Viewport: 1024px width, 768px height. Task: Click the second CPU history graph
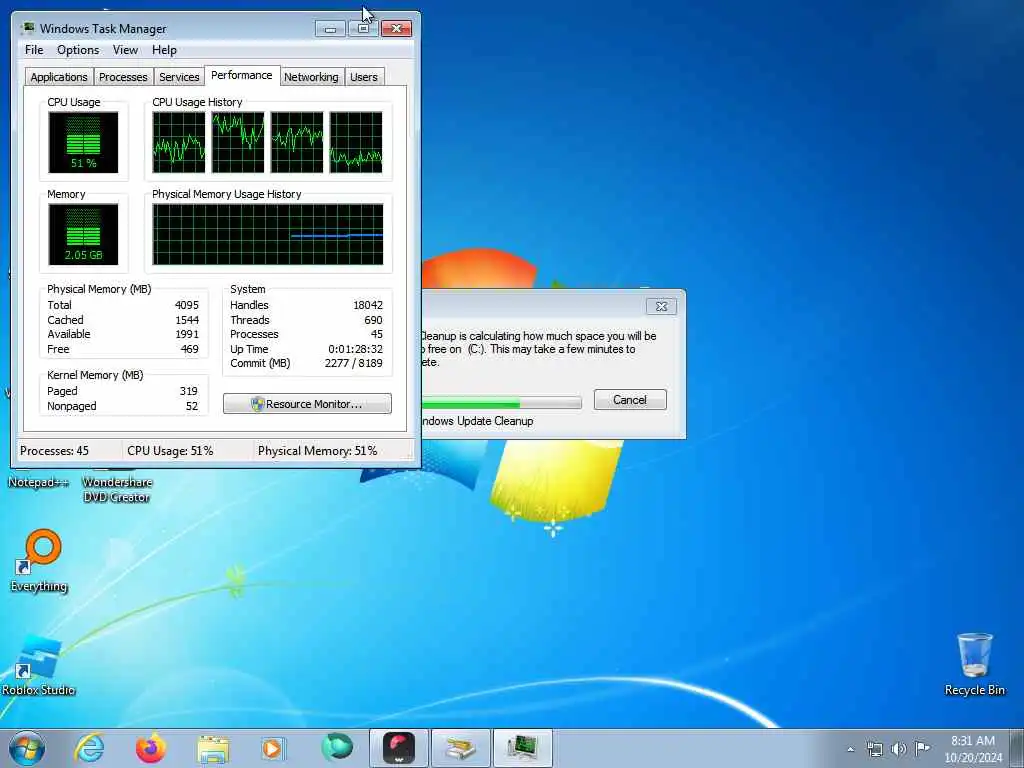point(238,142)
